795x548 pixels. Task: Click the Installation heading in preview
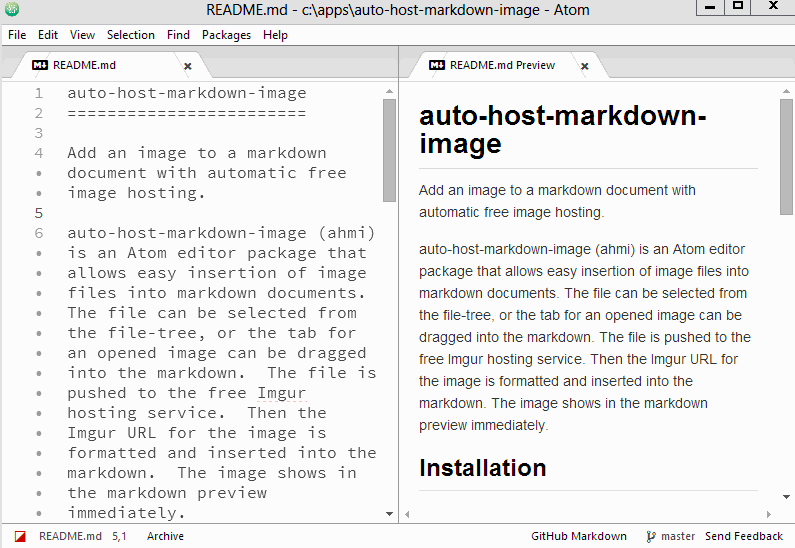click(483, 468)
